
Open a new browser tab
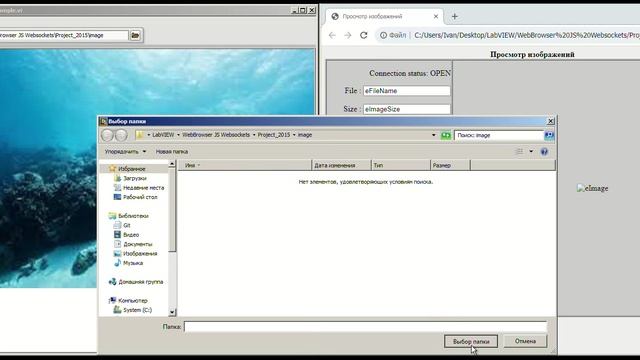tap(455, 16)
